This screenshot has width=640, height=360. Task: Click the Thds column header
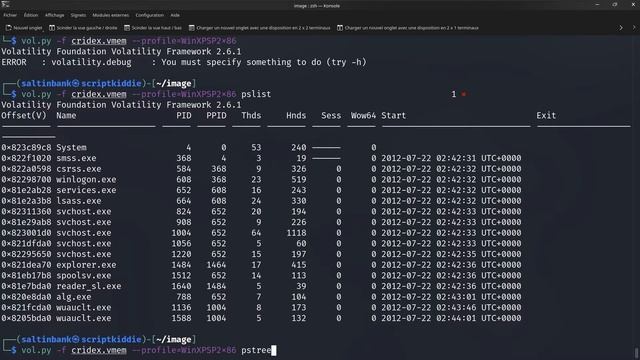tap(251, 116)
